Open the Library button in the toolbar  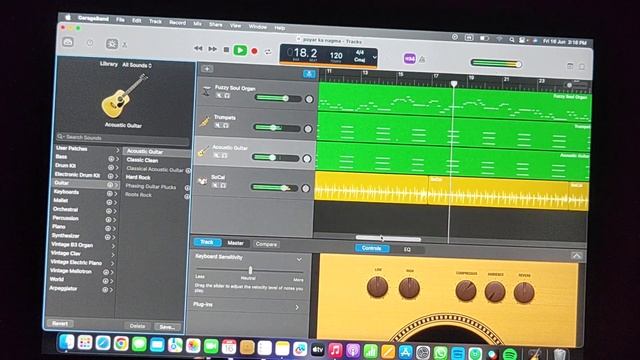[x=68, y=42]
